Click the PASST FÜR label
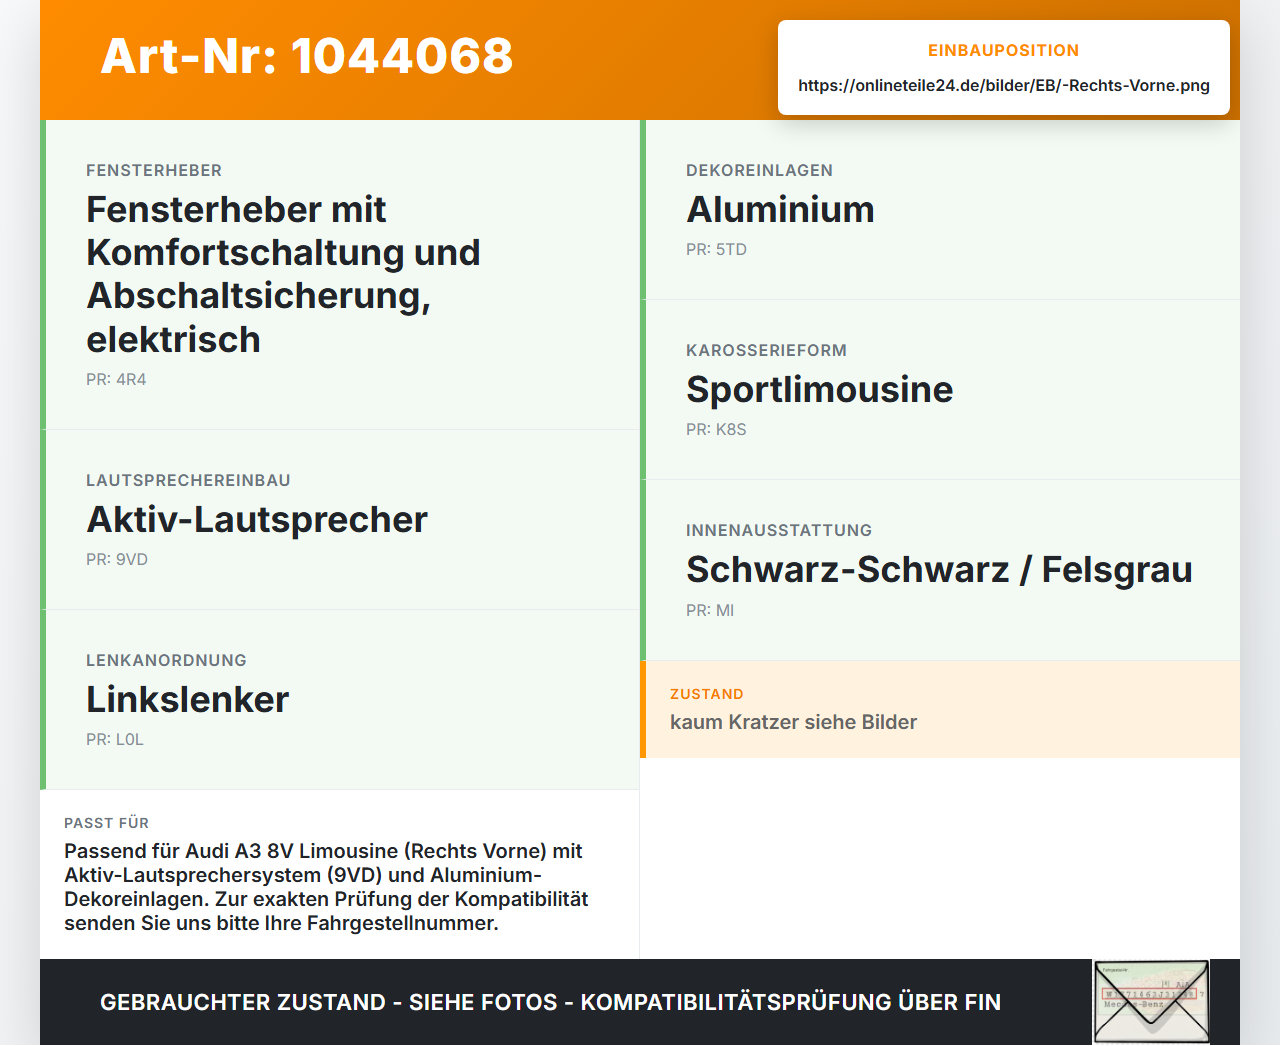 (106, 823)
